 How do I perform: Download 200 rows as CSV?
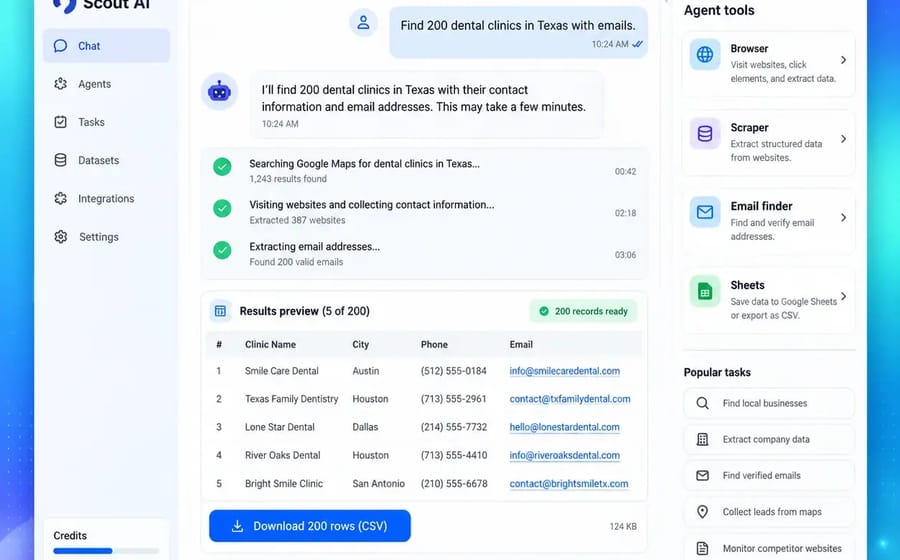(x=310, y=526)
